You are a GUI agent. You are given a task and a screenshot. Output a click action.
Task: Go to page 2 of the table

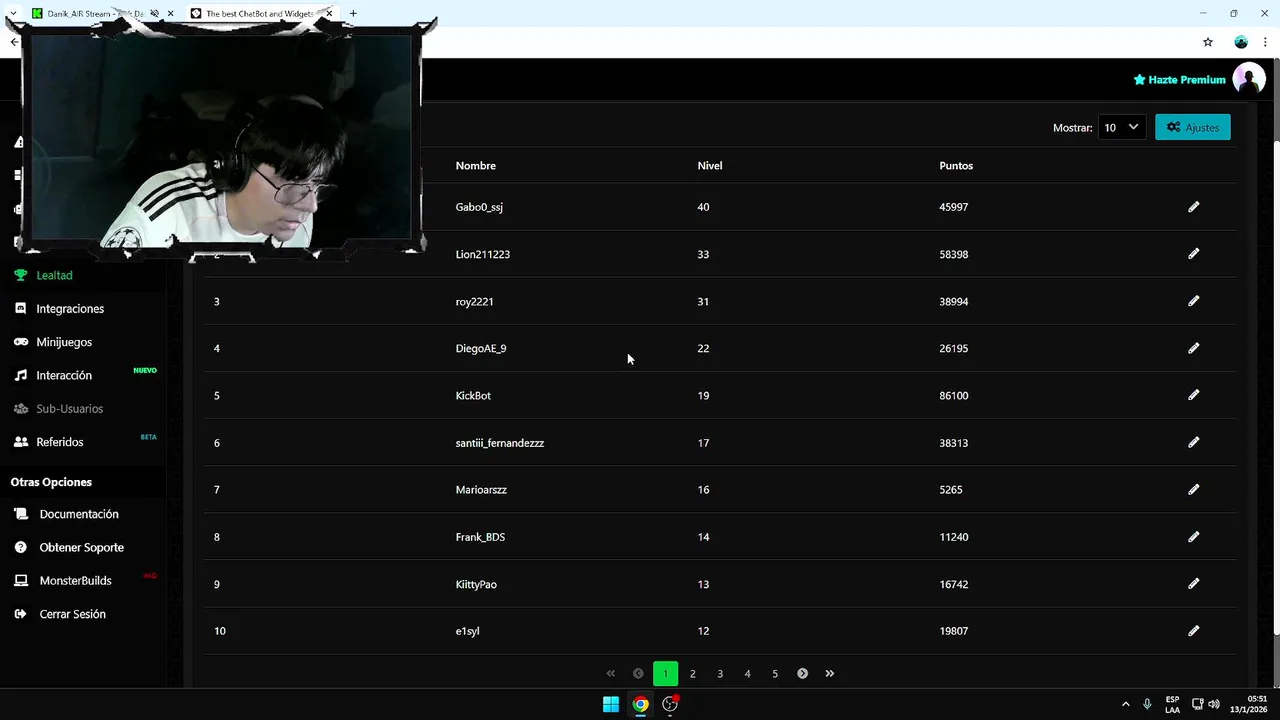click(692, 674)
